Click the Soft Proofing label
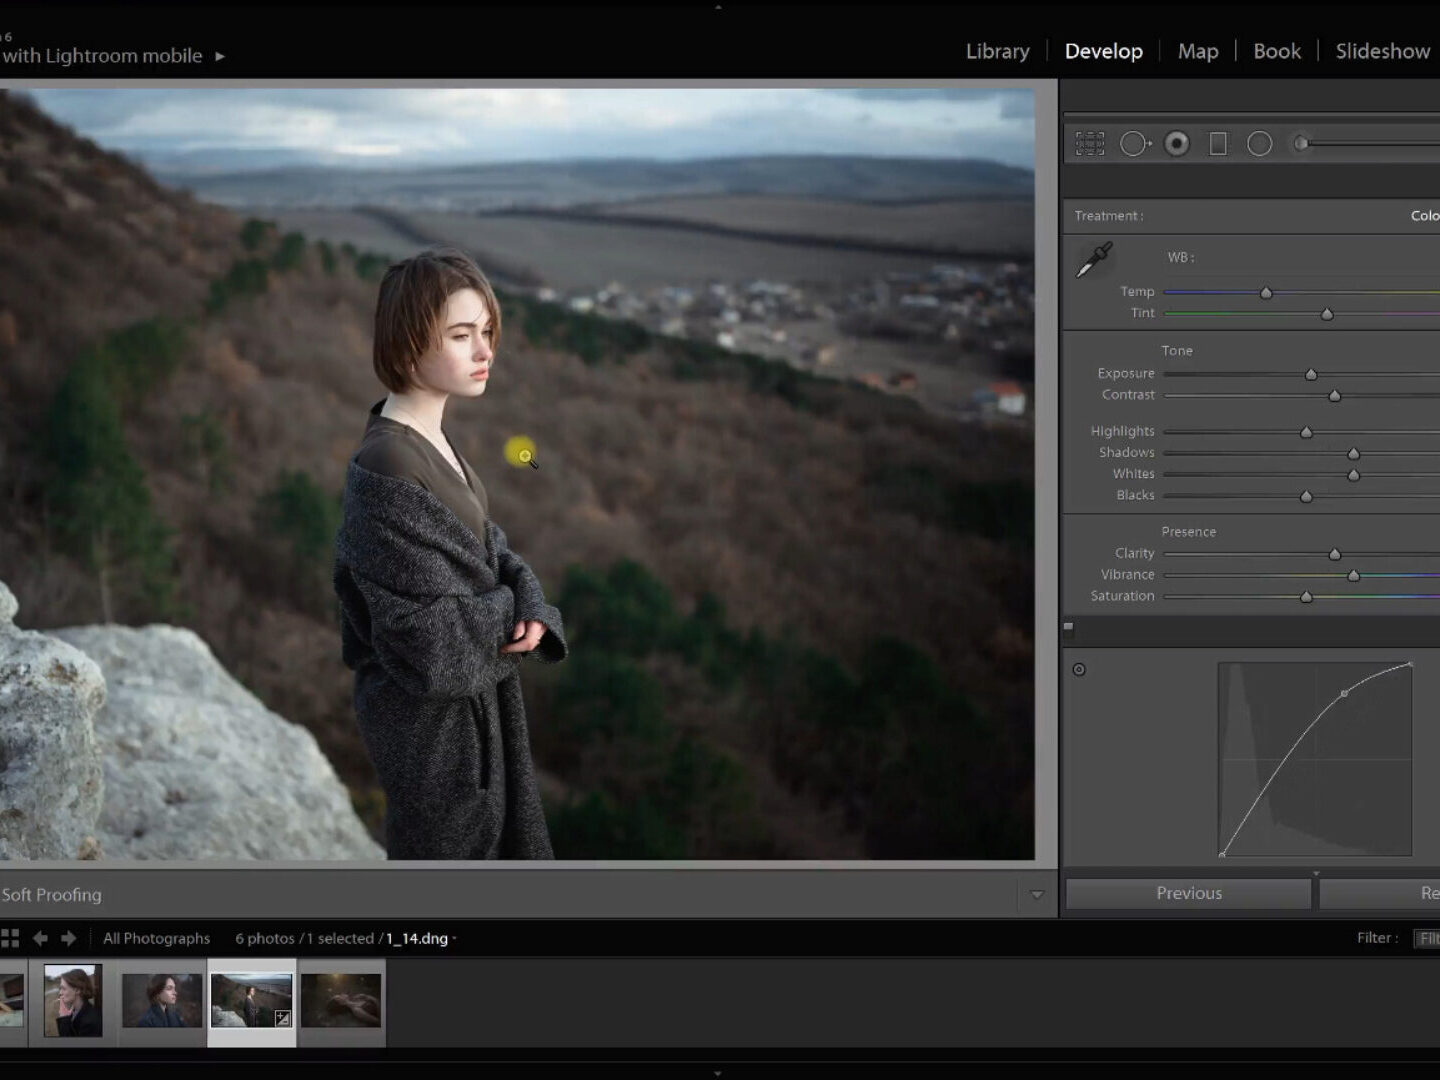 52,895
